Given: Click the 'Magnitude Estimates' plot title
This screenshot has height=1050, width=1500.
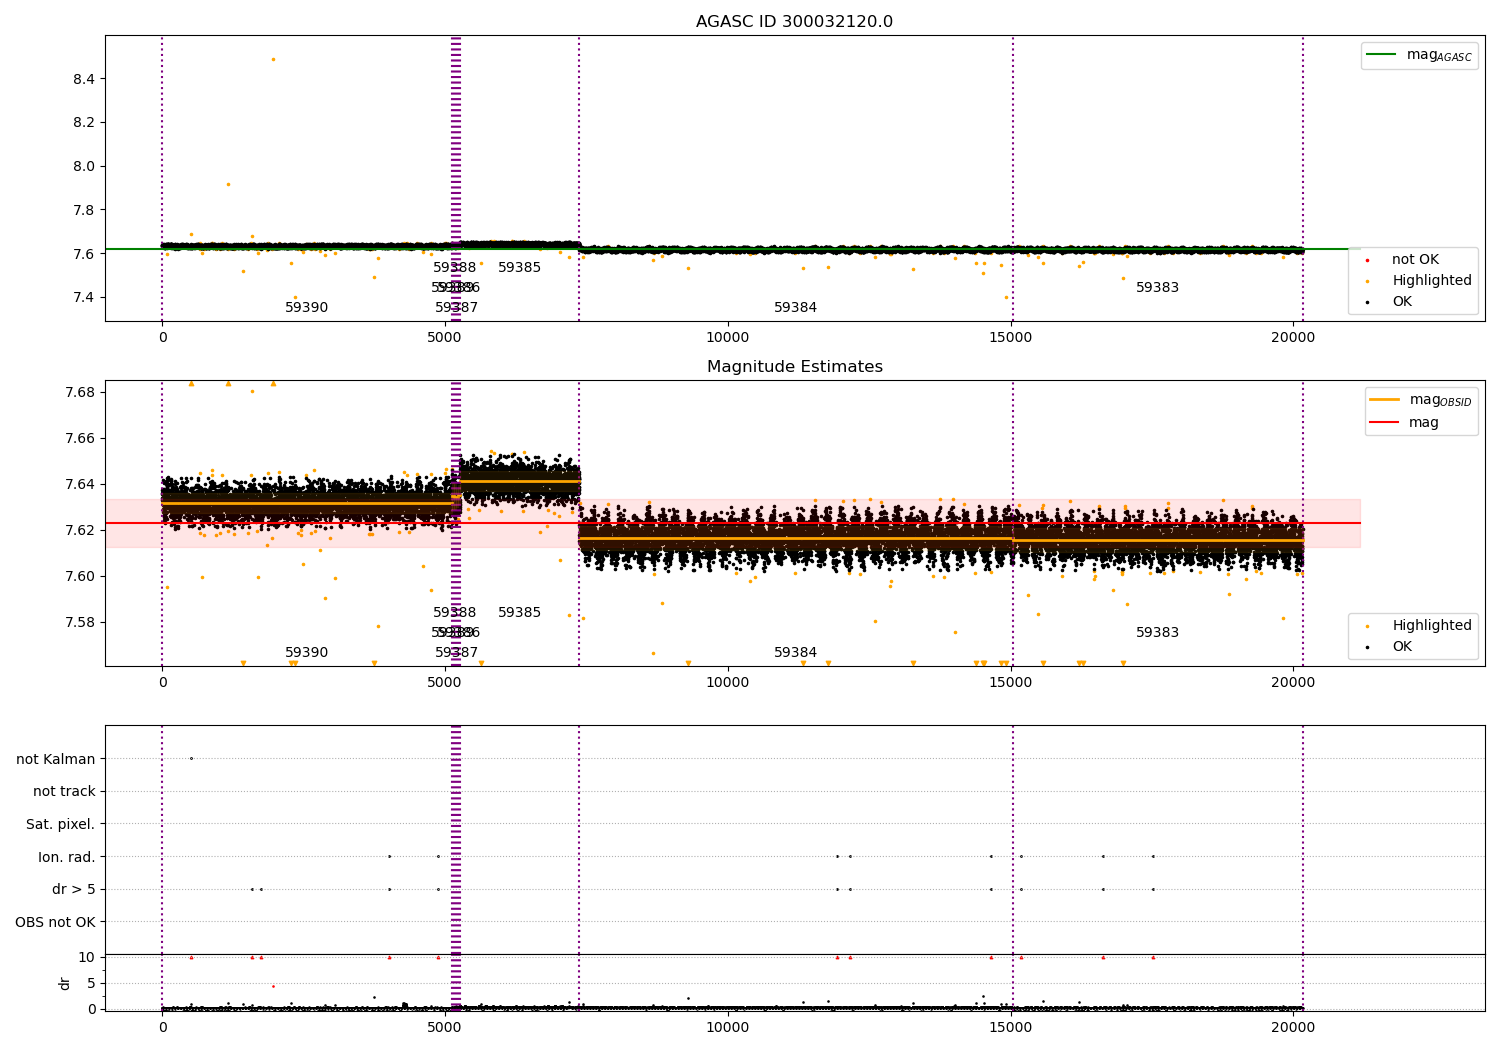Looking at the screenshot, I should pos(794,367).
